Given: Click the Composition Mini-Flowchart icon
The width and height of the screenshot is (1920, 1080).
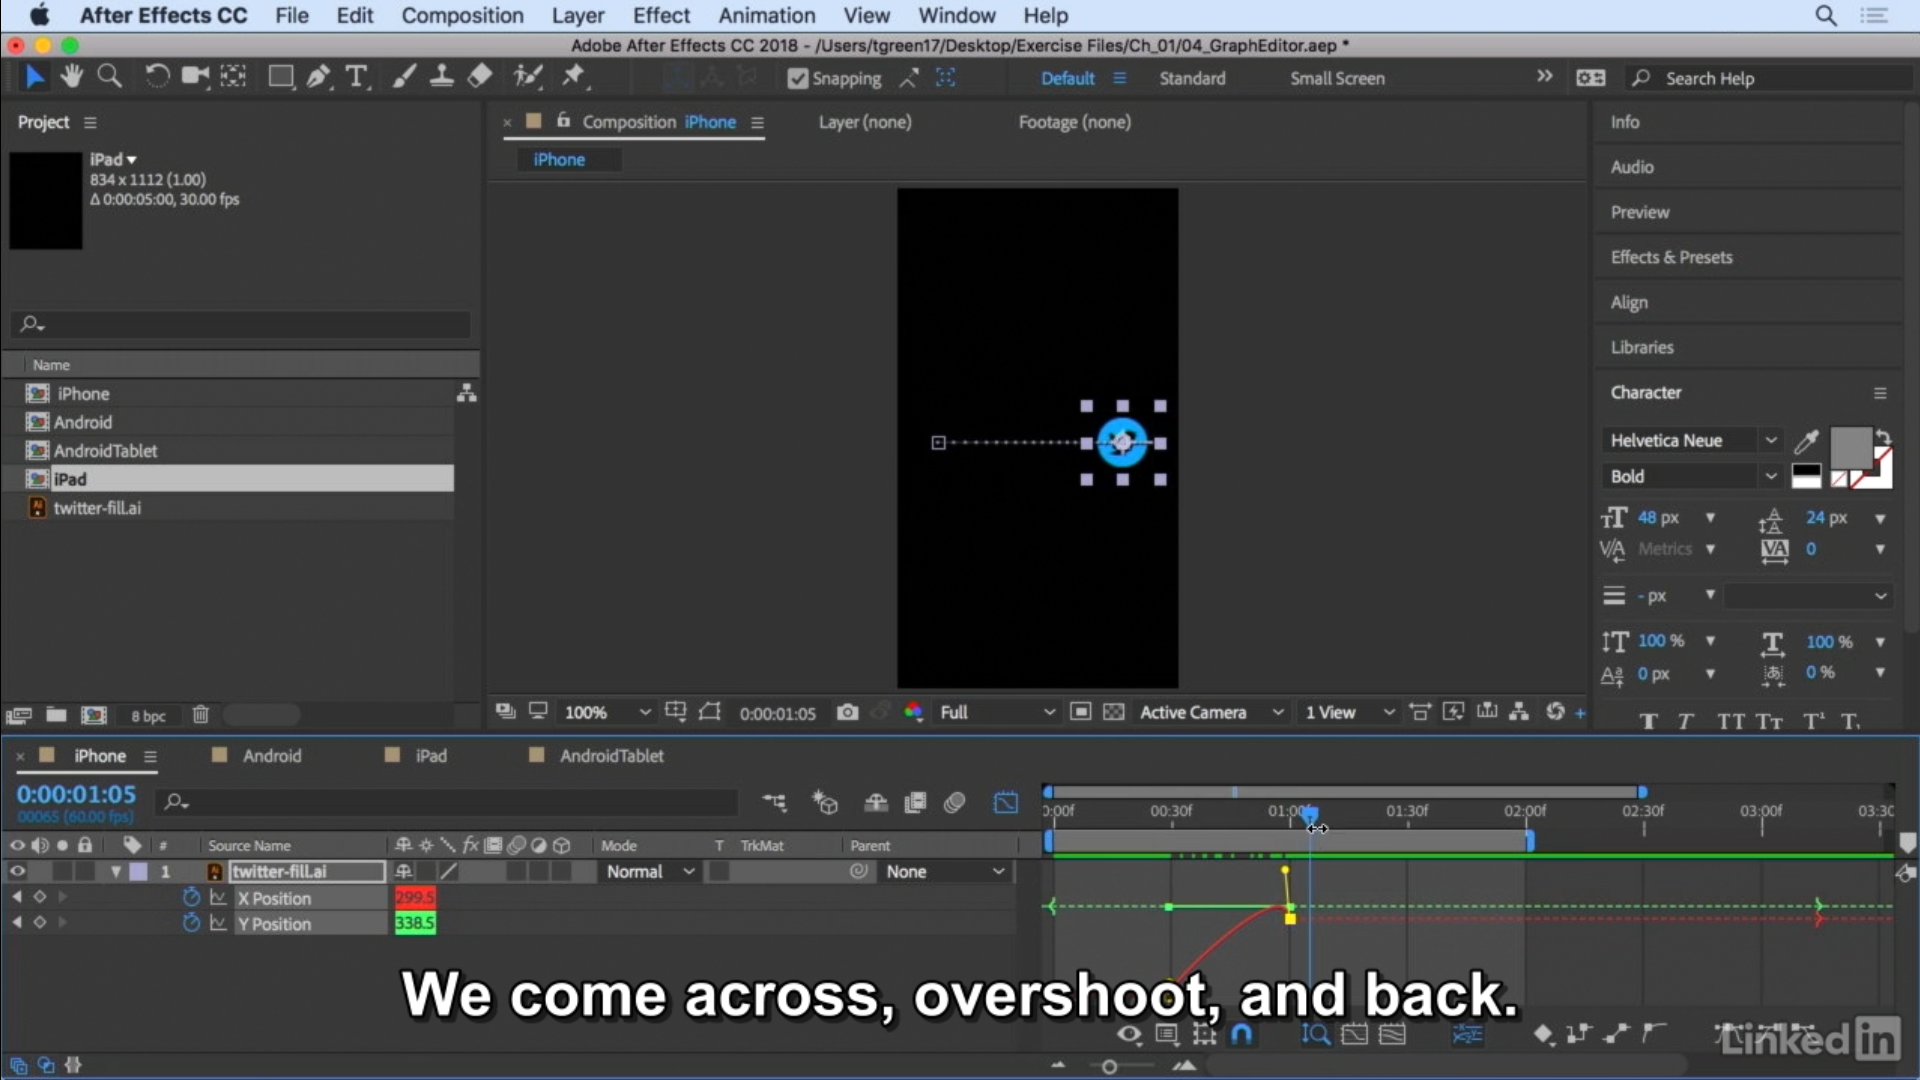Looking at the screenshot, I should click(775, 802).
